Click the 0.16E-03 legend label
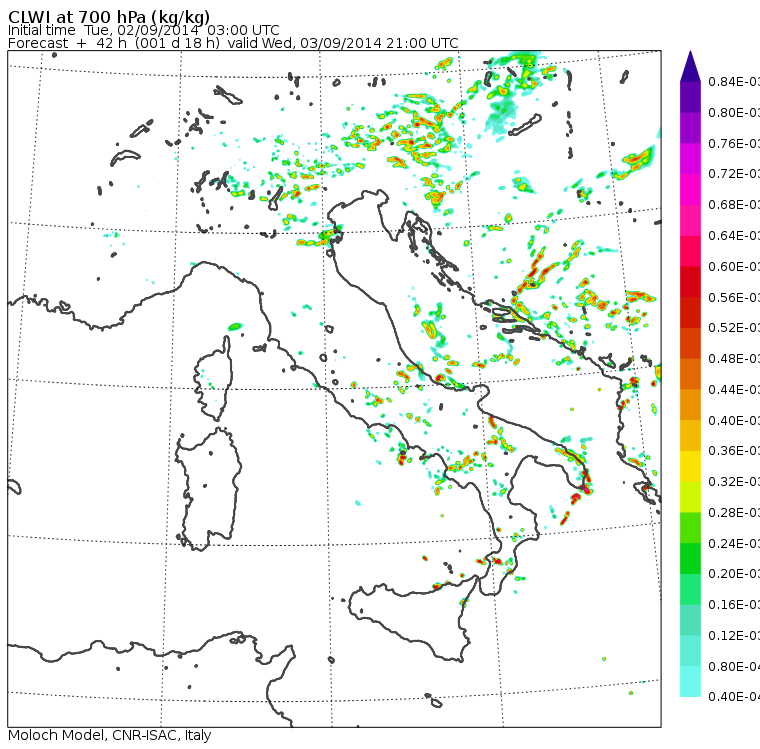The height and width of the screenshot is (749, 760). coord(734,605)
